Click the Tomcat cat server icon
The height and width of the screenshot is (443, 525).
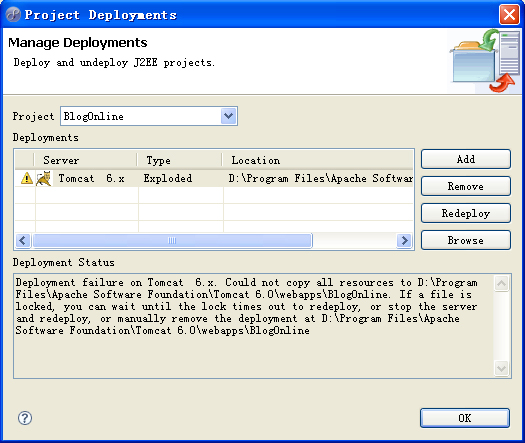click(x=44, y=178)
